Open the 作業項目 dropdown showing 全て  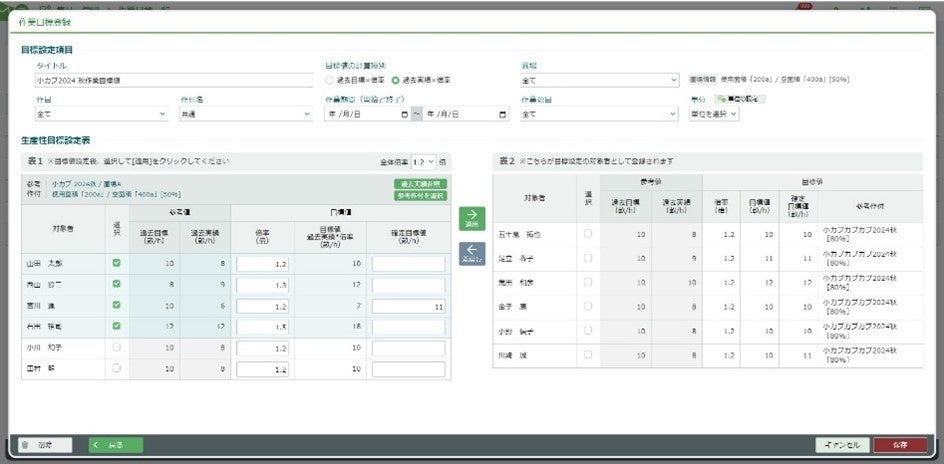[x=600, y=114]
